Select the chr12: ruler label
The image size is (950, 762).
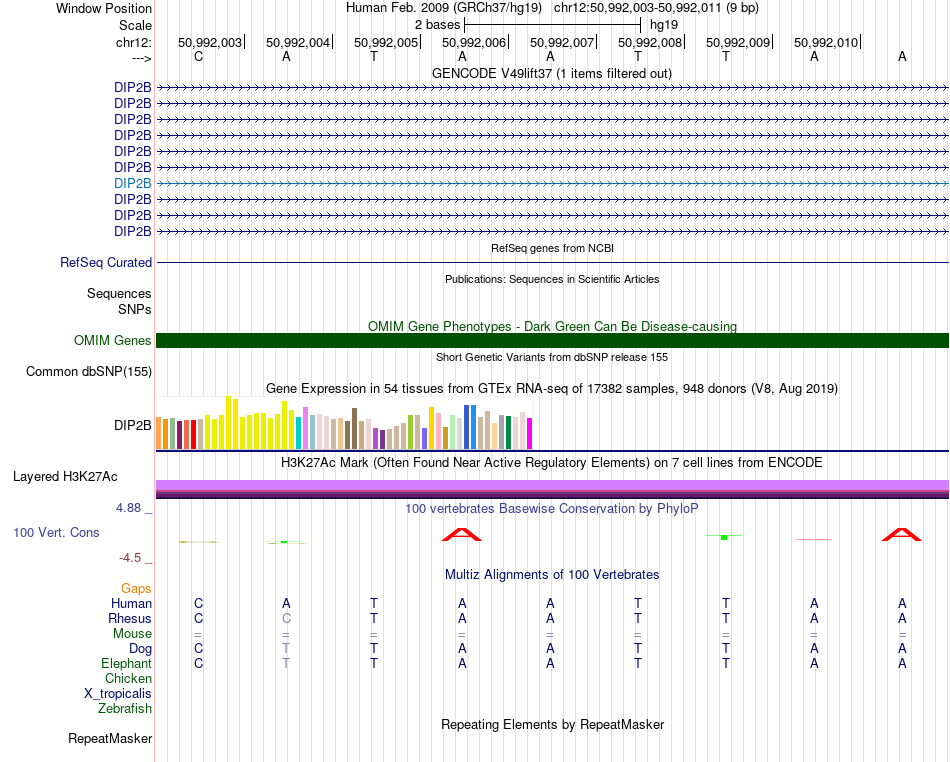[133, 42]
